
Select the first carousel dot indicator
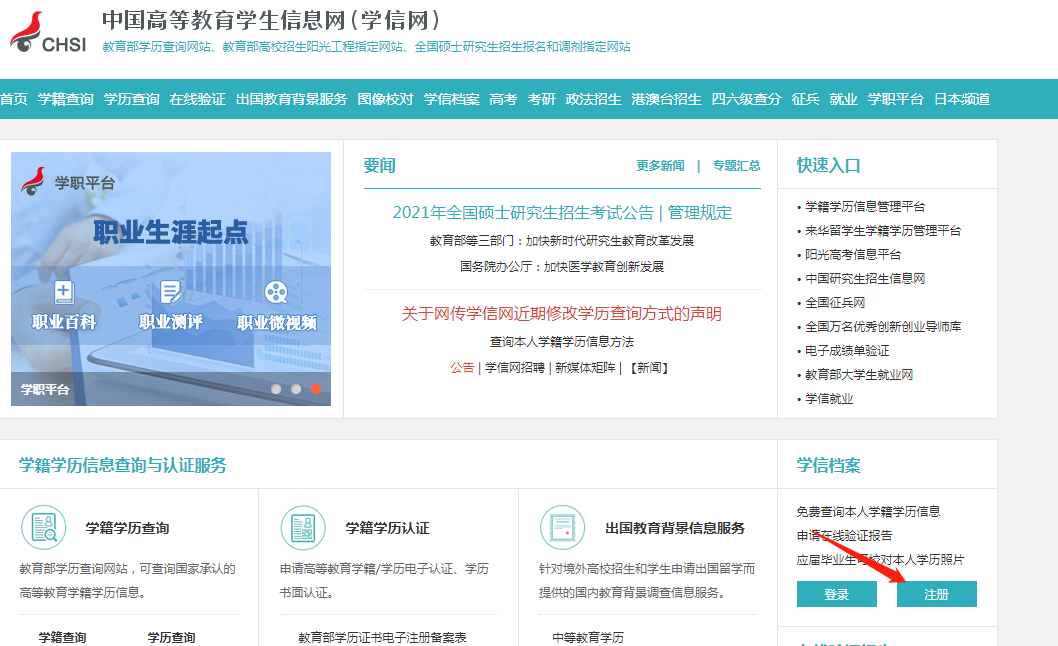(276, 389)
